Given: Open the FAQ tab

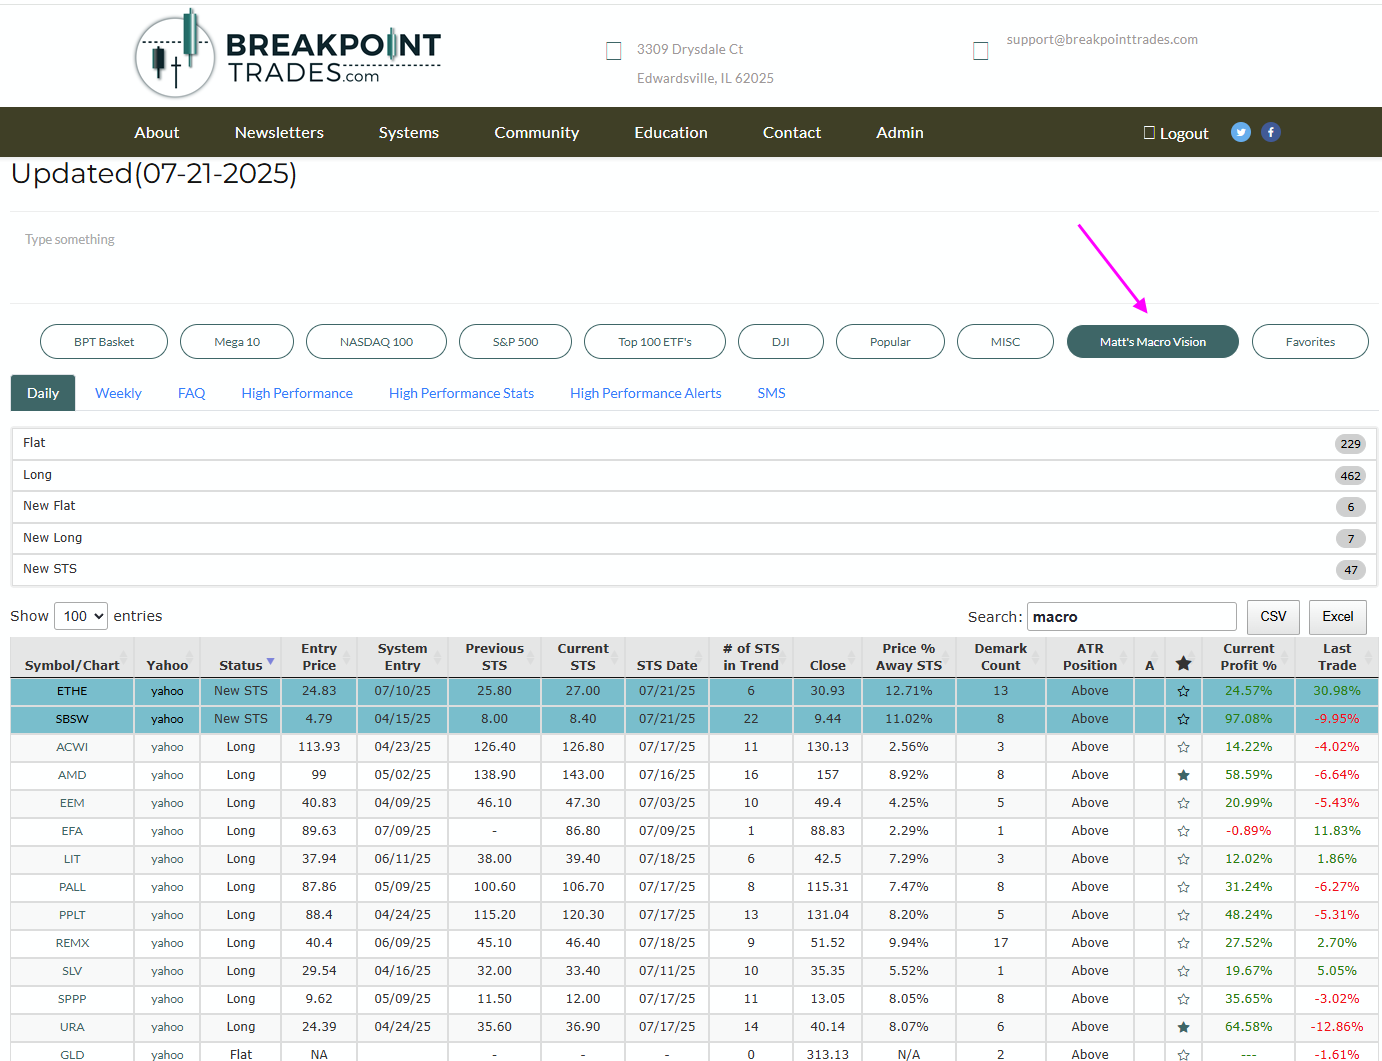Looking at the screenshot, I should point(191,393).
